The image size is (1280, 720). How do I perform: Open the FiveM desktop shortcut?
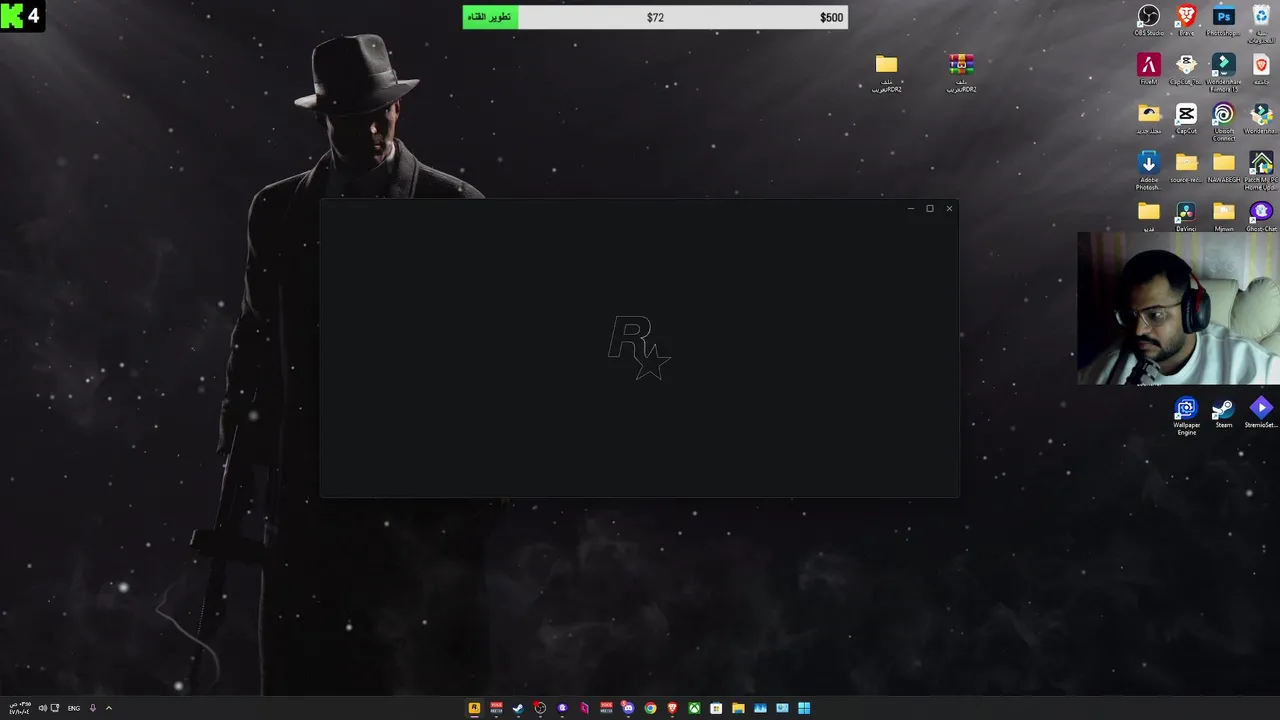point(1148,69)
